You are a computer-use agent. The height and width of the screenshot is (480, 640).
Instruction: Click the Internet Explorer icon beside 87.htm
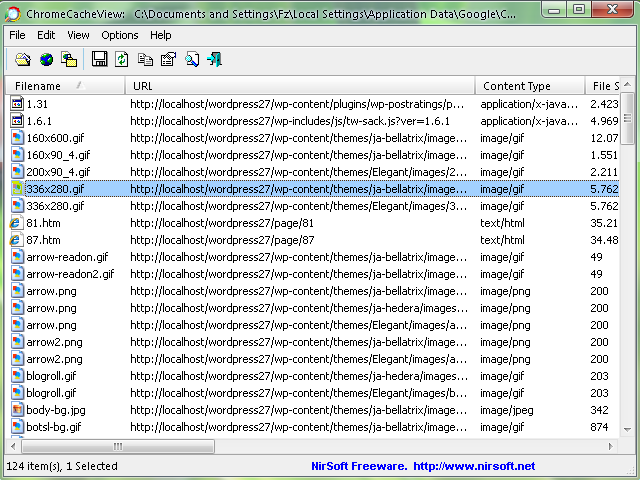pyautogui.click(x=16, y=240)
